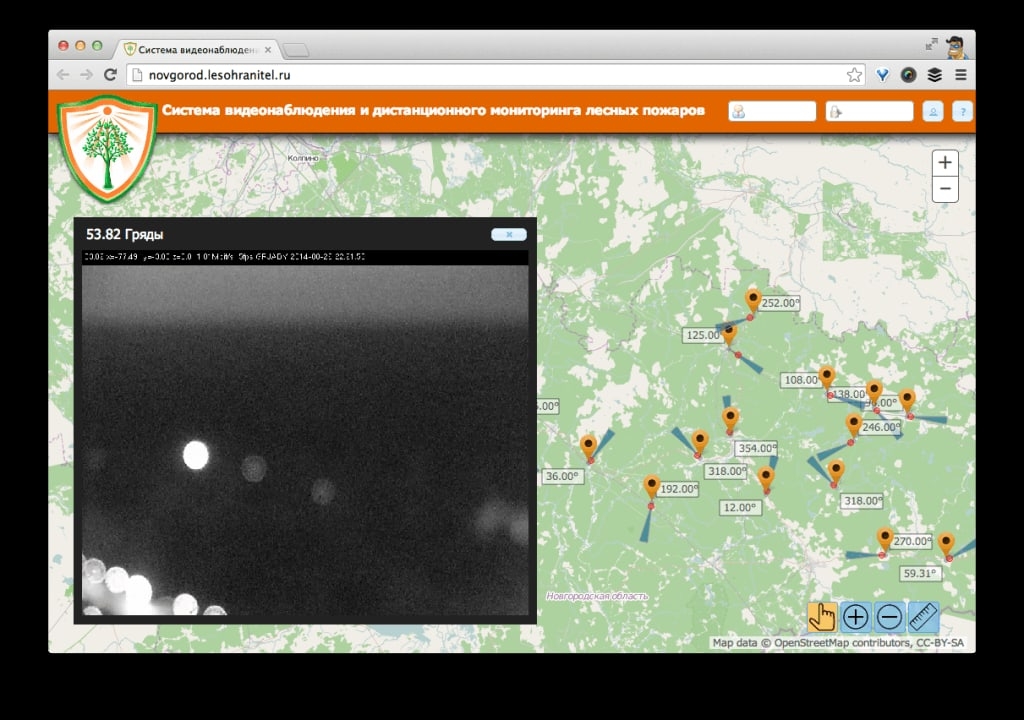Click the camera marker labeled 108.00°
Screen dimensions: 1024x720
(826, 376)
